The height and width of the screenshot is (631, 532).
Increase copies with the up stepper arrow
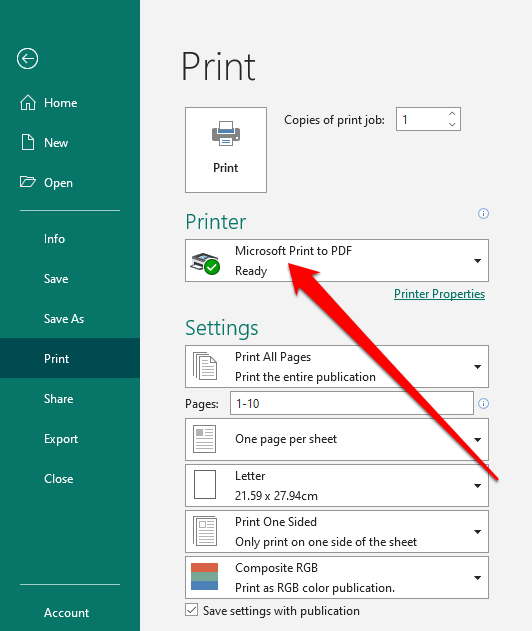452,113
